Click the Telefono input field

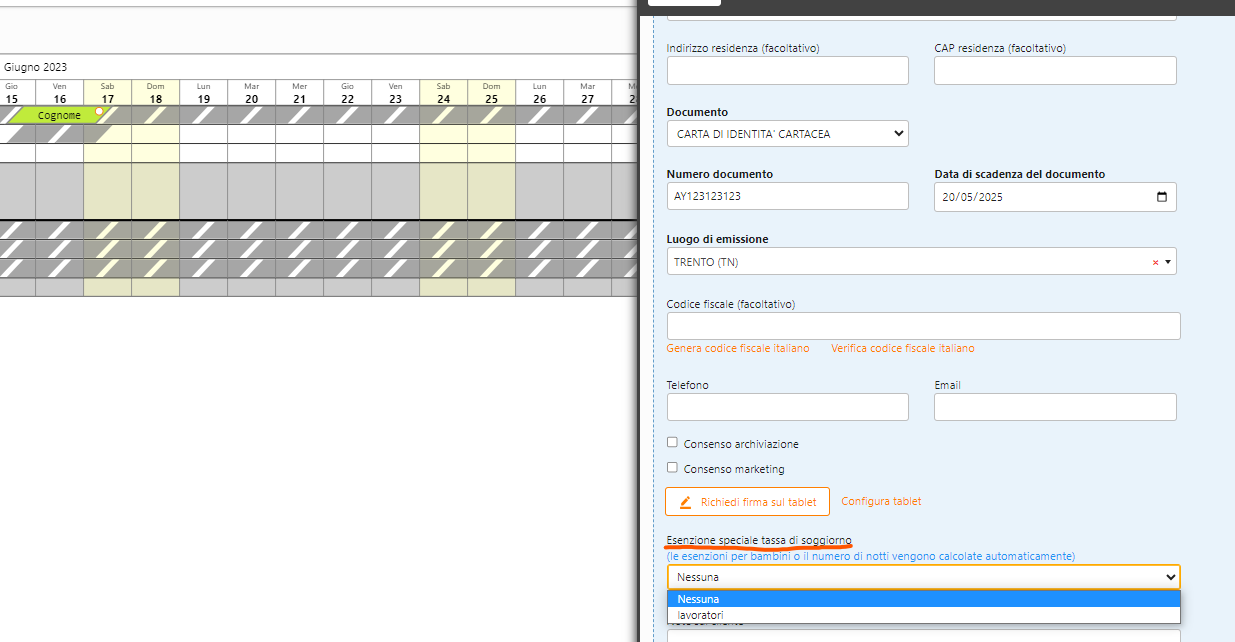(x=787, y=407)
